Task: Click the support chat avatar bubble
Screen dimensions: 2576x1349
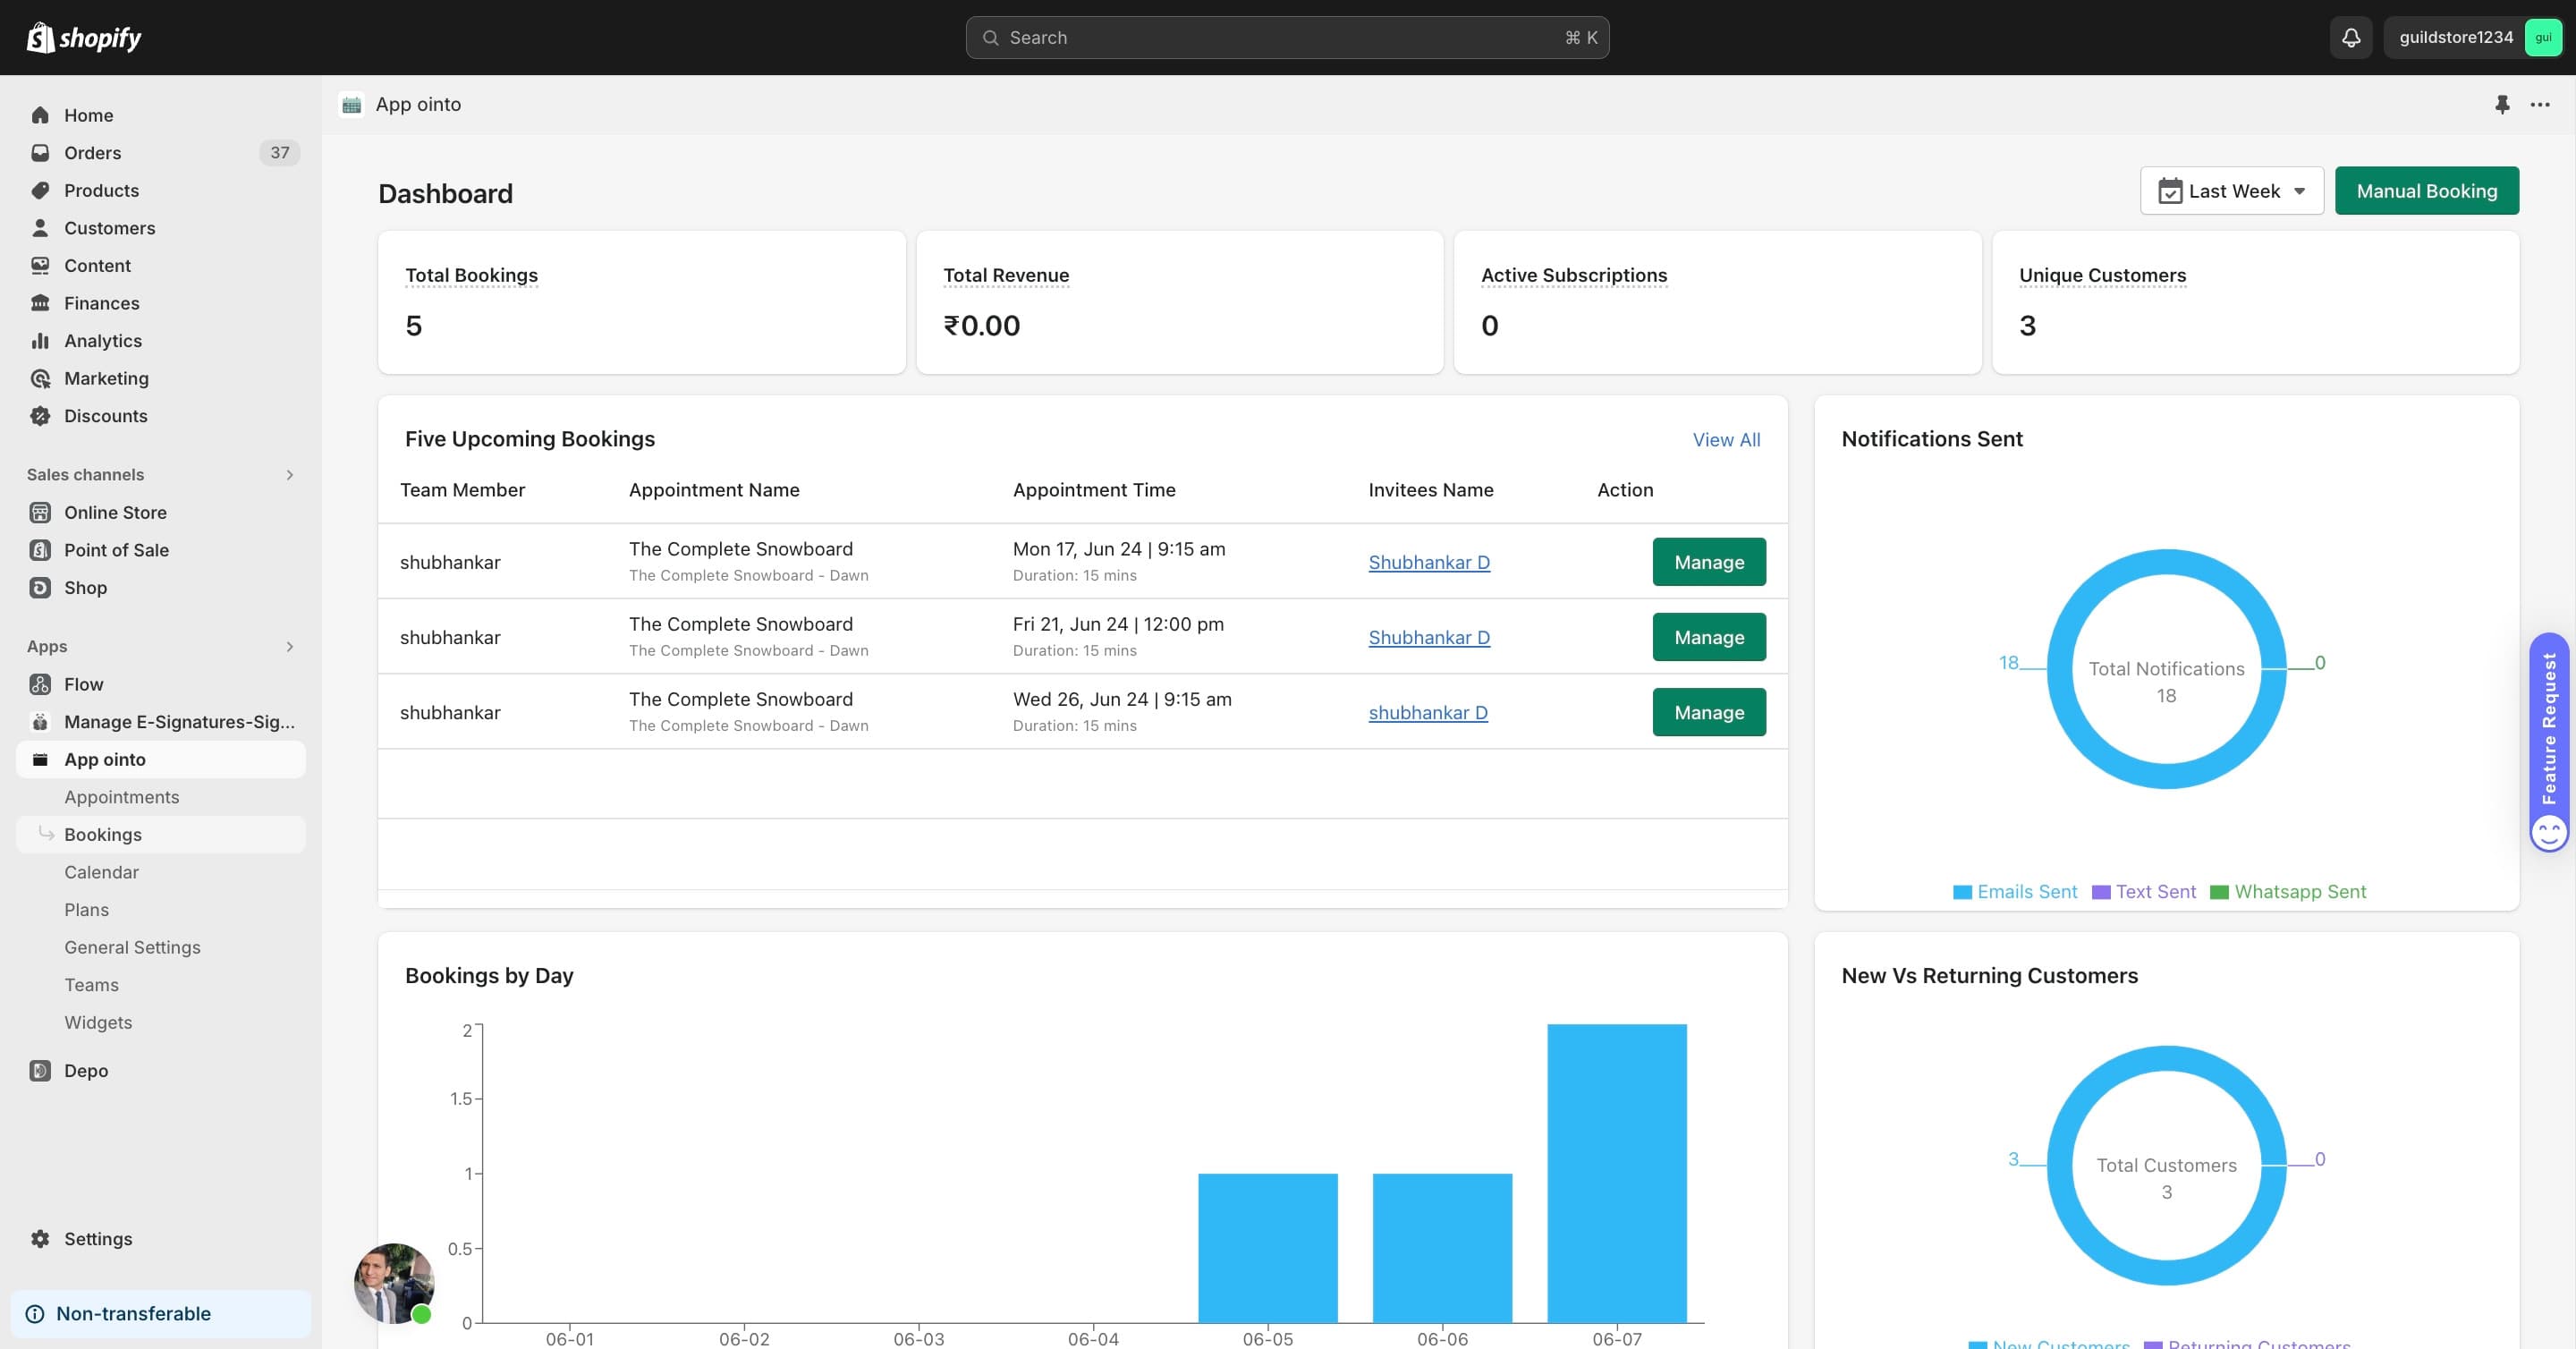Action: 394,1283
